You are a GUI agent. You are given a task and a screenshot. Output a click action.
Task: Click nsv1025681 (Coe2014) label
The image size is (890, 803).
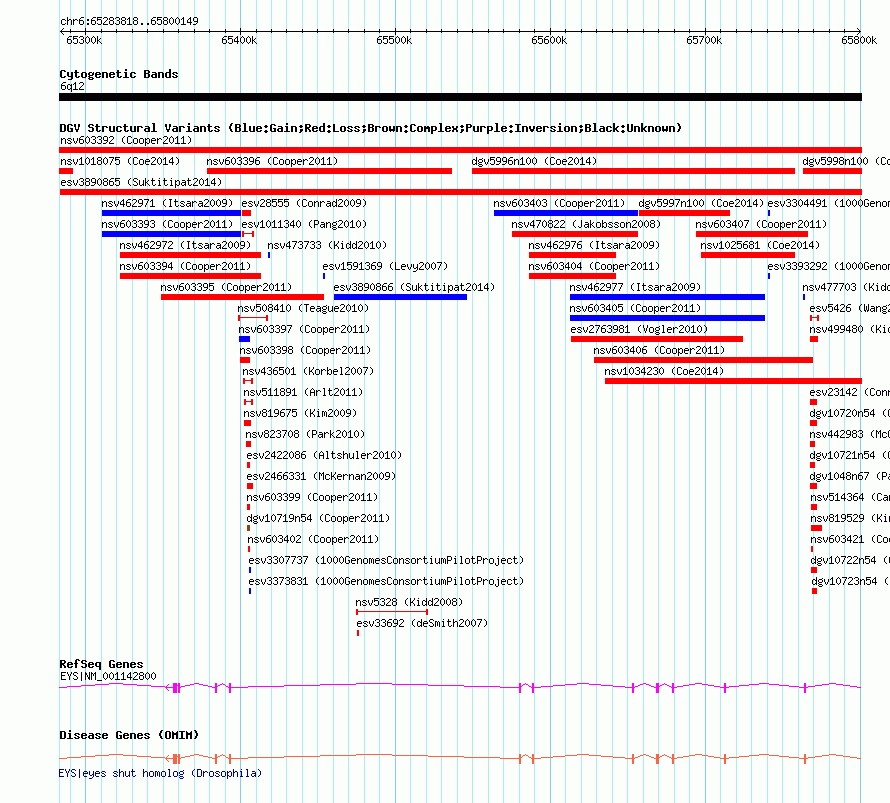(760, 245)
